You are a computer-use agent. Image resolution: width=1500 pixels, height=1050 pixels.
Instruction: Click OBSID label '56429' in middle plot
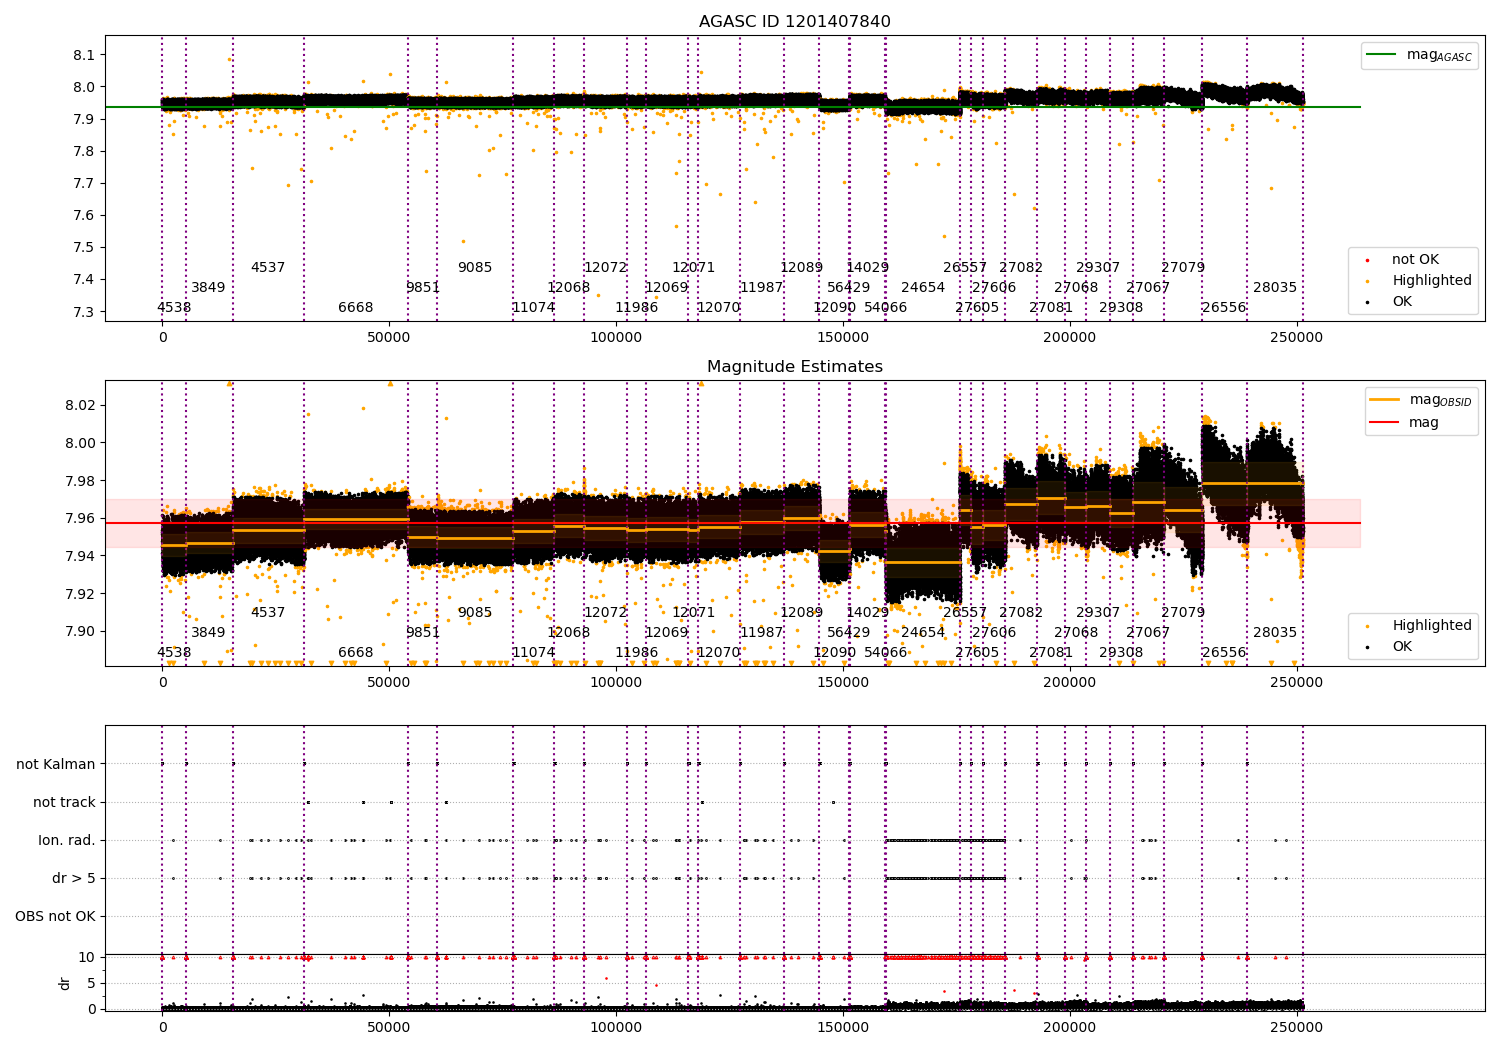(x=849, y=633)
